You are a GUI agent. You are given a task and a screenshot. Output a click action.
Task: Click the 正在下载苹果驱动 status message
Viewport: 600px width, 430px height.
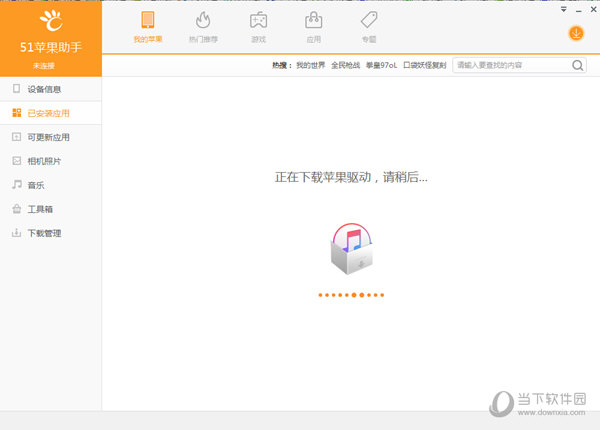(351, 177)
